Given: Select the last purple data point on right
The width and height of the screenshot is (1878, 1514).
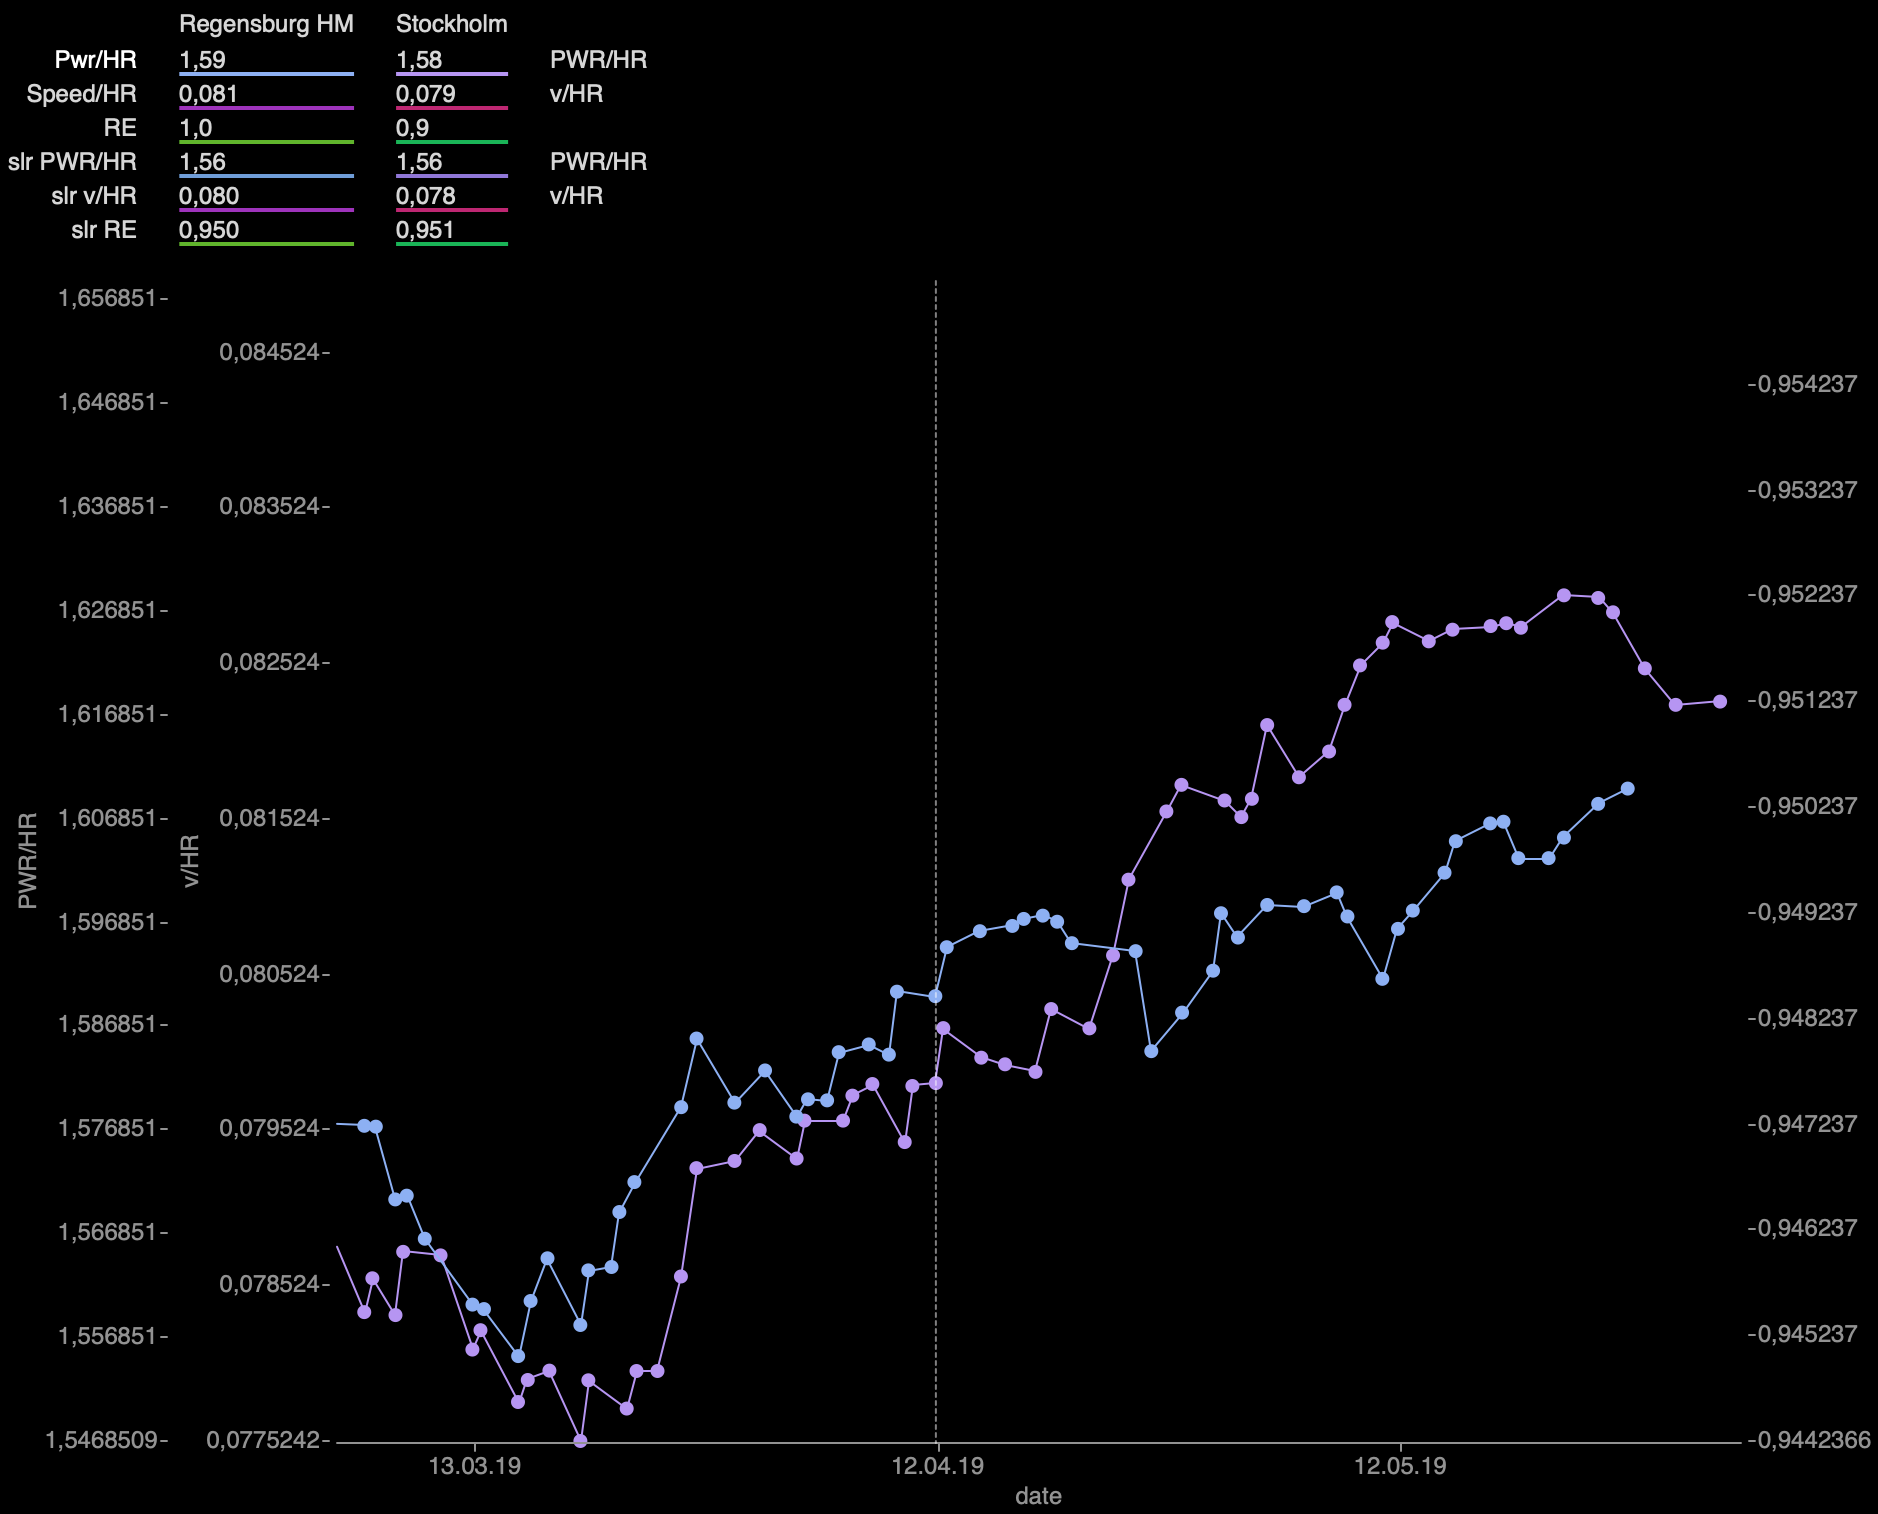Looking at the screenshot, I should (1720, 701).
